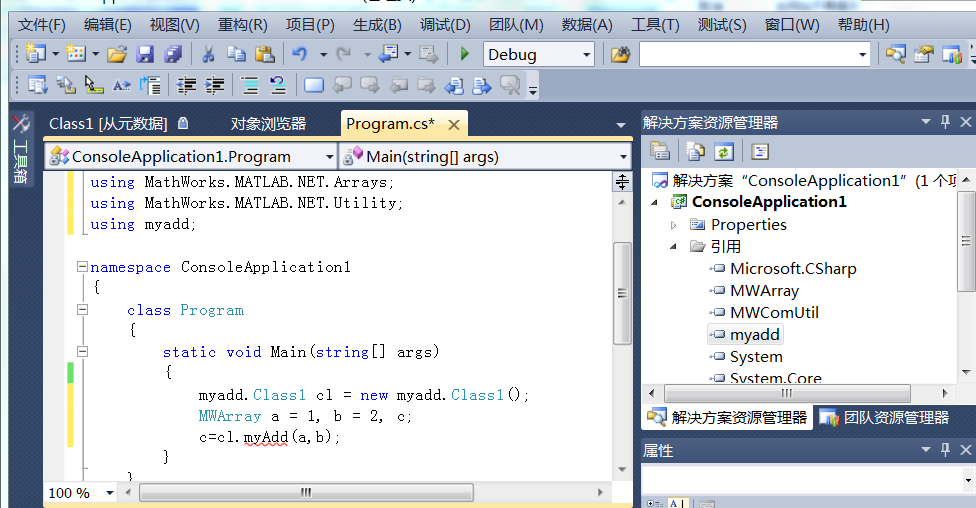The height and width of the screenshot is (508, 976).
Task: Click the Add New Item toolbar icon
Action: 76,54
